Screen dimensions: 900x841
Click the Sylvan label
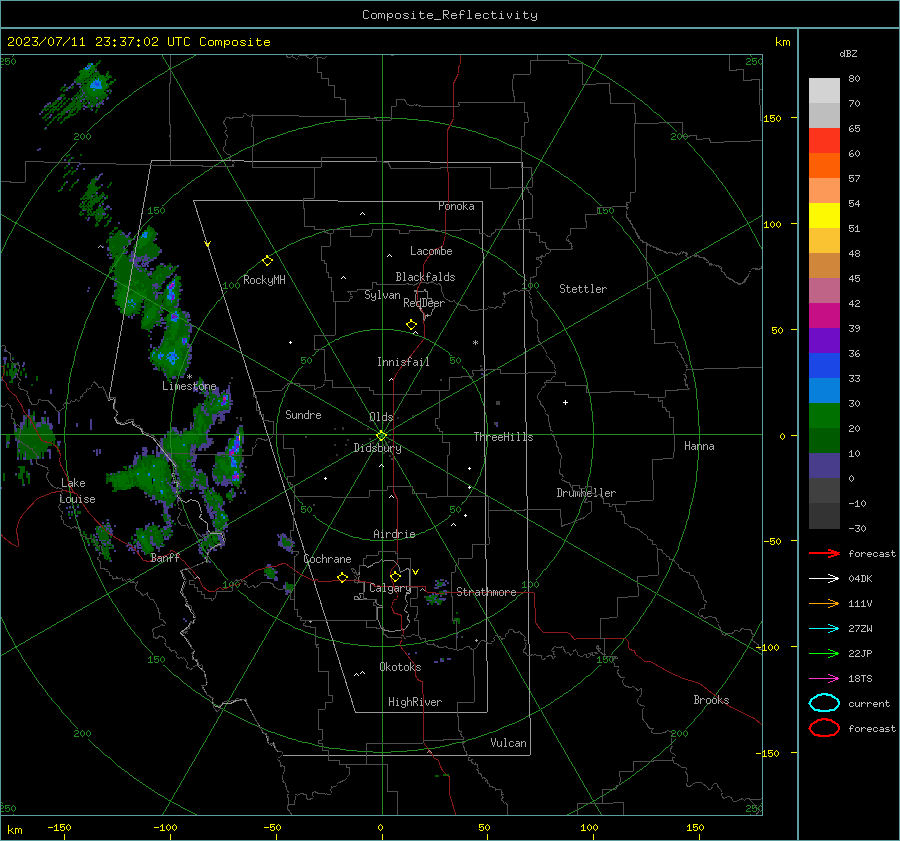pos(382,295)
